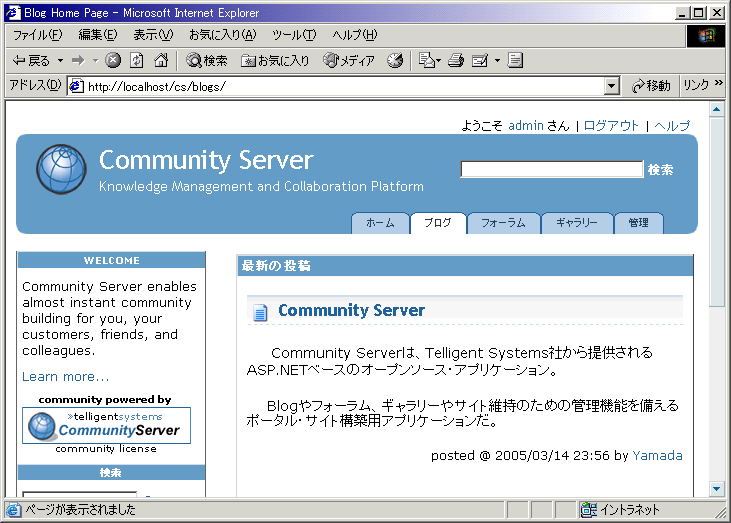The width and height of the screenshot is (731, 523).
Task: Click the Internet Explorer title bar icon
Action: coord(13,13)
